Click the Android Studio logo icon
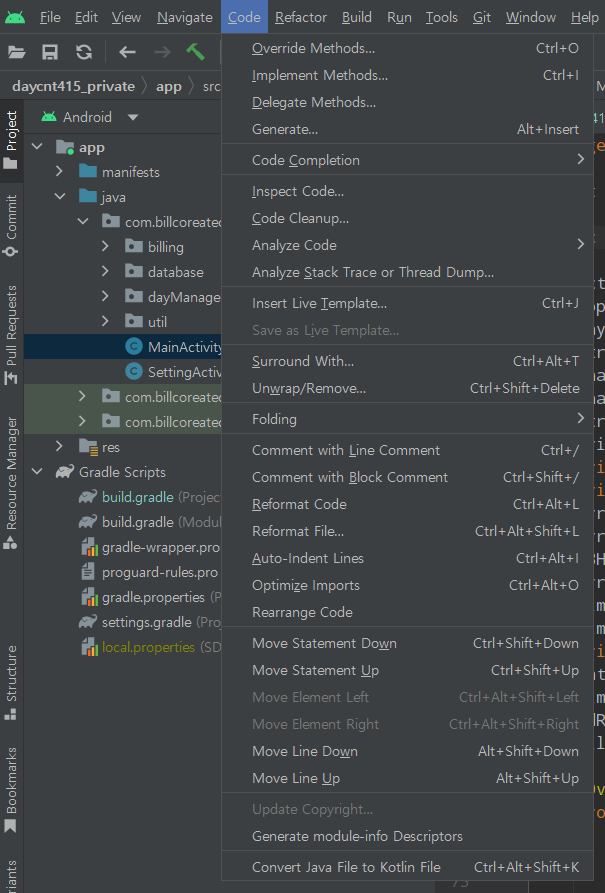The image size is (605, 893). click(x=15, y=18)
